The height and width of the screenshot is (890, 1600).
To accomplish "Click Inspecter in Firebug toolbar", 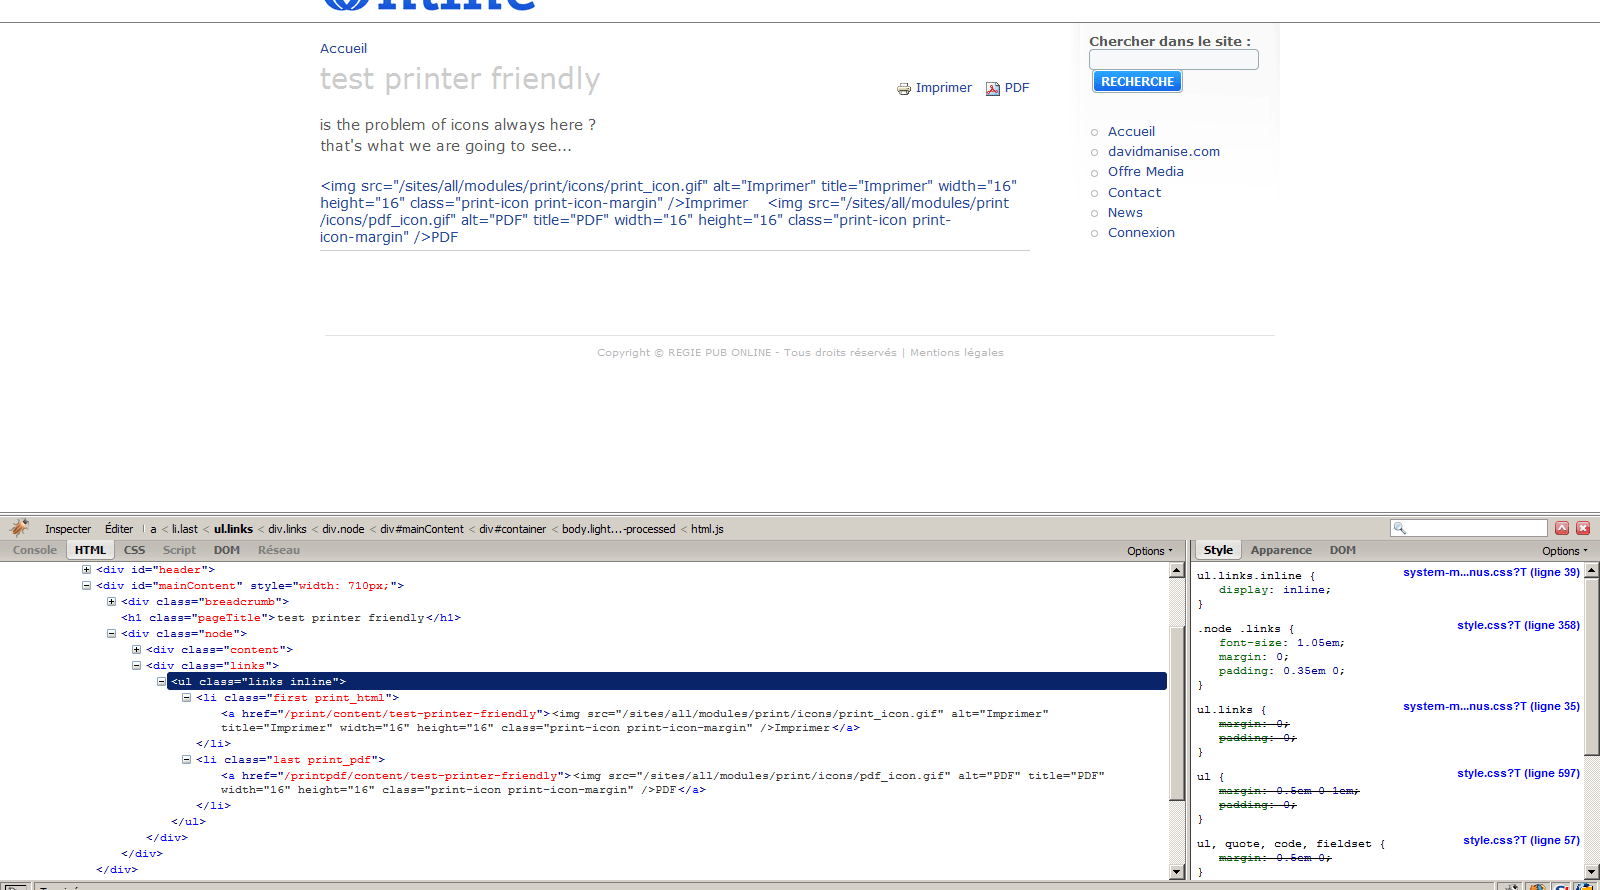I will [68, 529].
